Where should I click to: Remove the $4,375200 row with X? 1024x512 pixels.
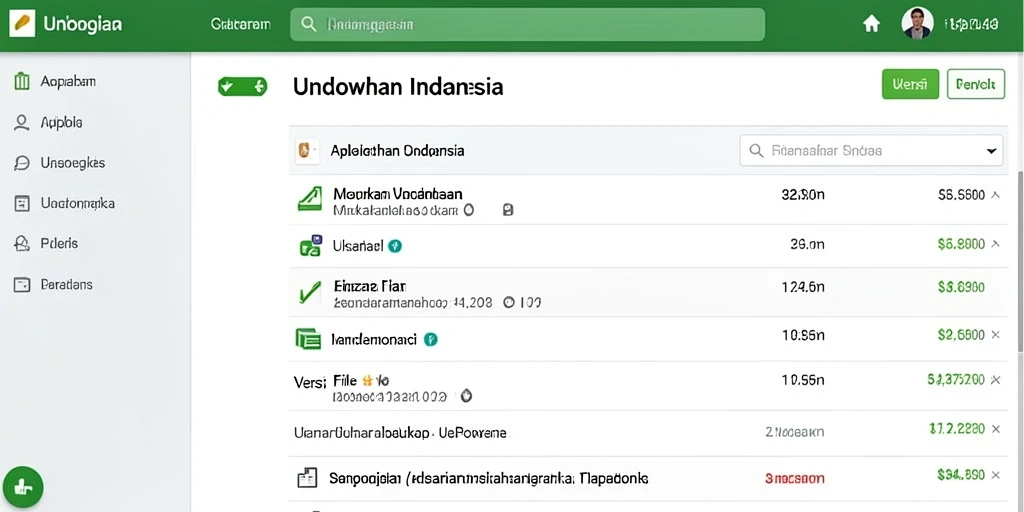click(x=995, y=379)
